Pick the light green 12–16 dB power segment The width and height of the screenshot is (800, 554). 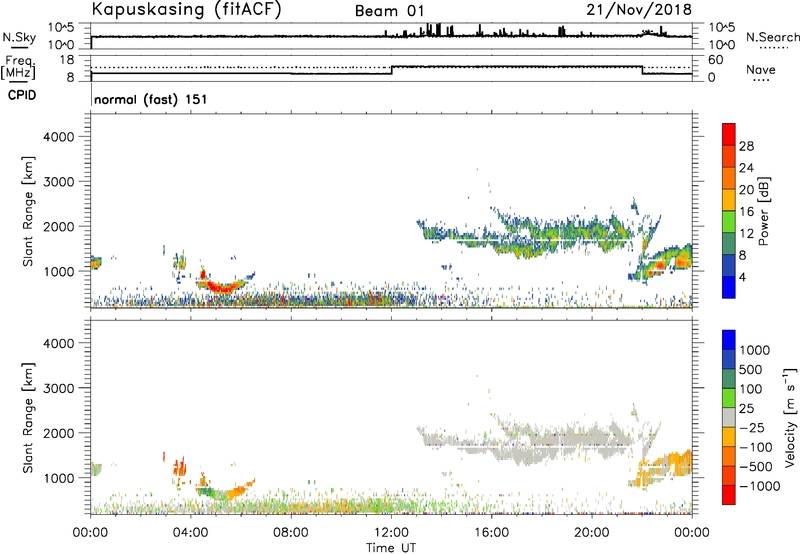(x=729, y=221)
